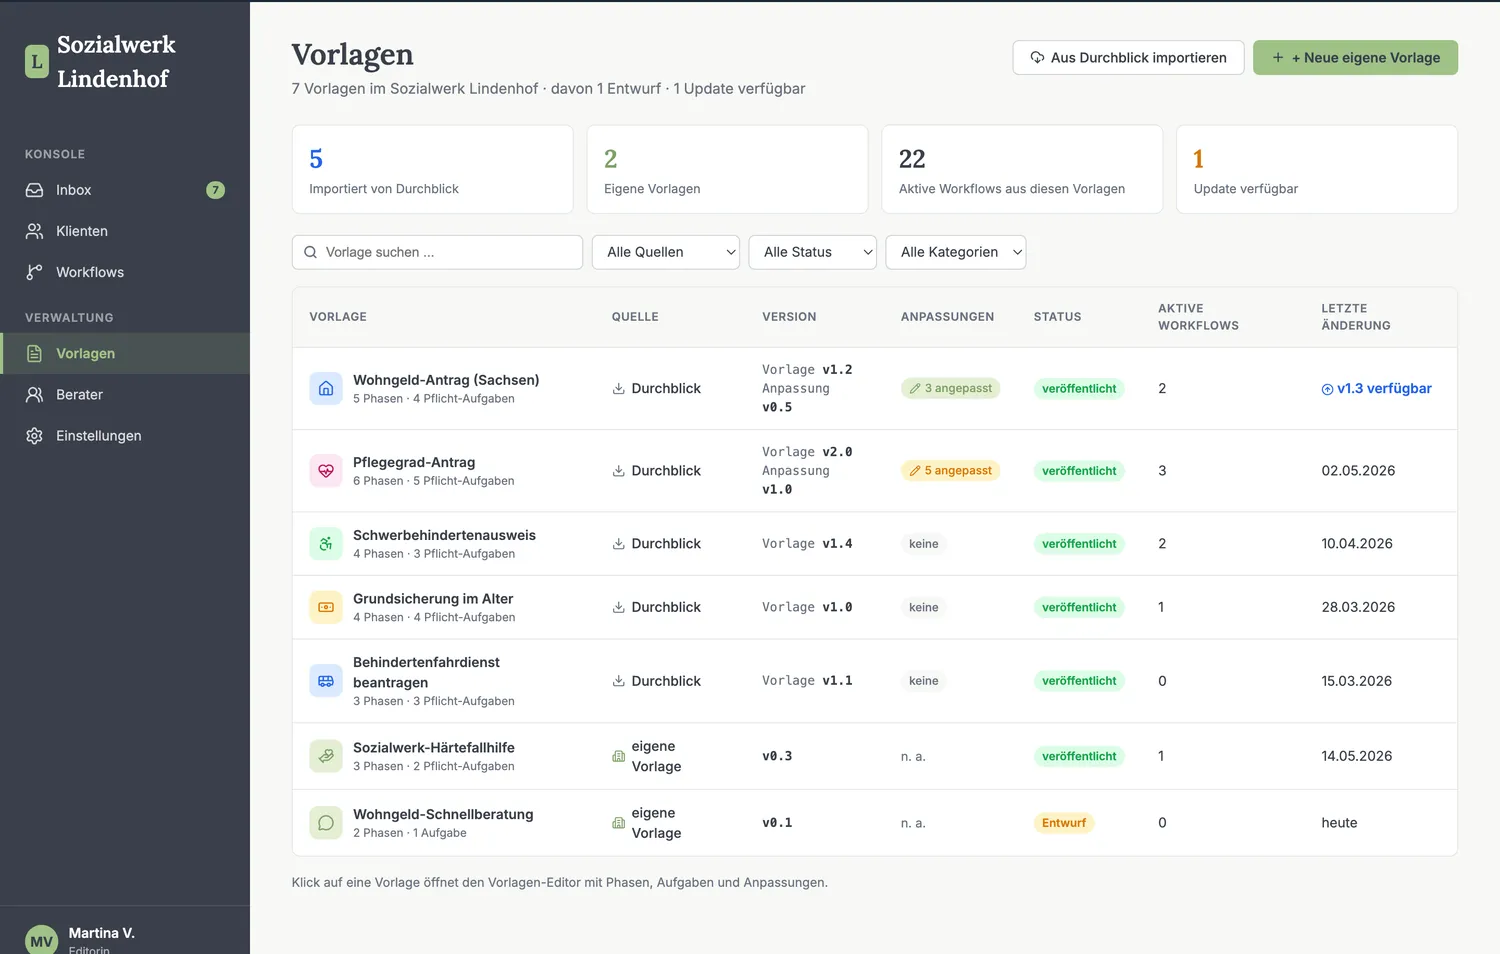The height and width of the screenshot is (954, 1500).
Task: Click the Wohngeld-Schnellberatung chat icon
Action: click(x=326, y=823)
